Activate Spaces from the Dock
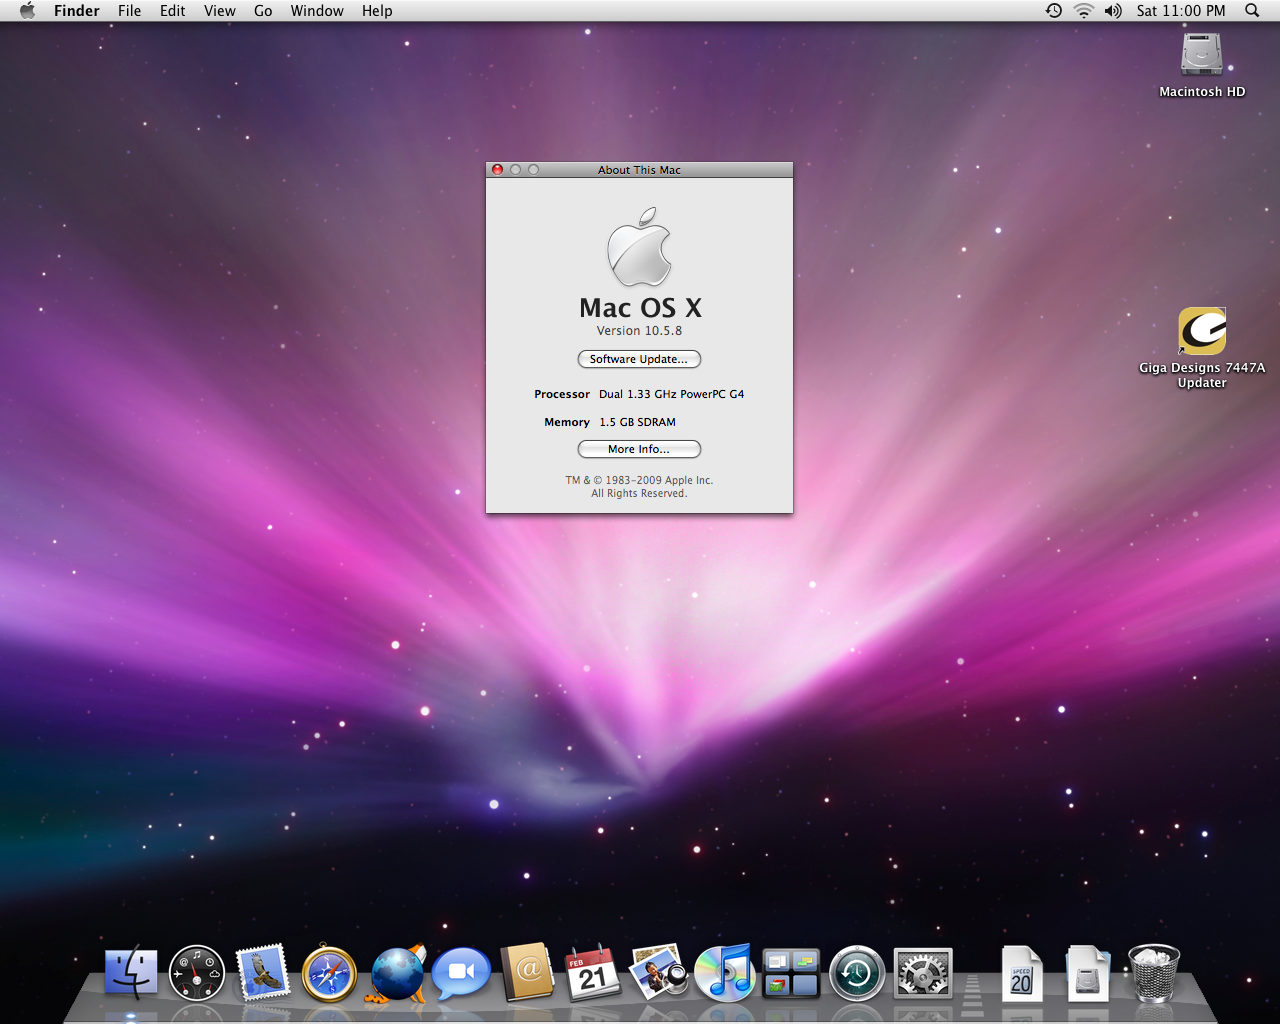The height and width of the screenshot is (1024, 1280). [791, 974]
